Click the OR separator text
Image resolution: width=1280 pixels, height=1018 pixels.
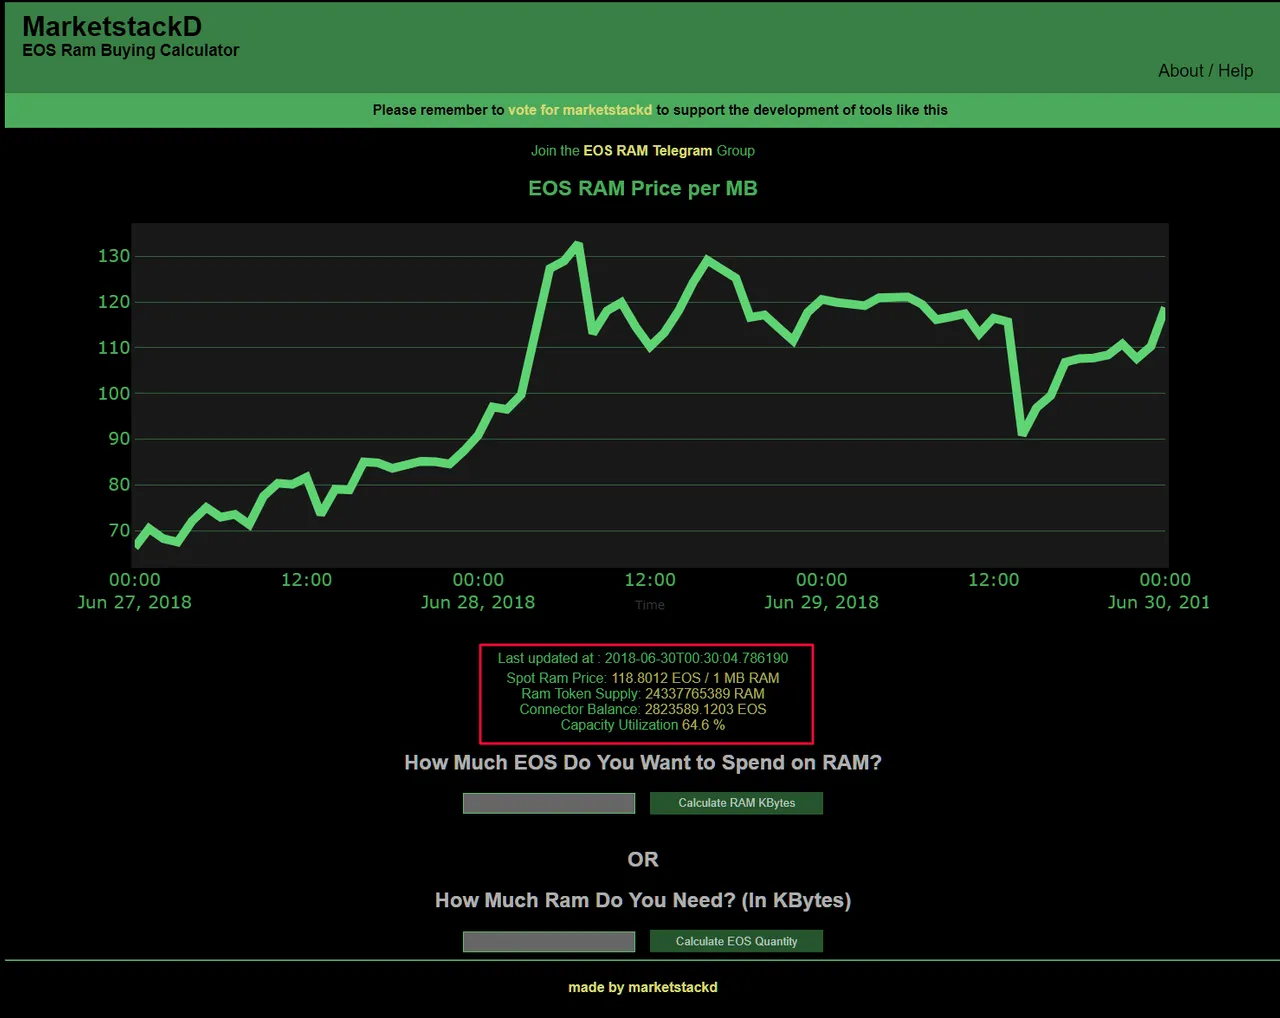[x=643, y=860]
